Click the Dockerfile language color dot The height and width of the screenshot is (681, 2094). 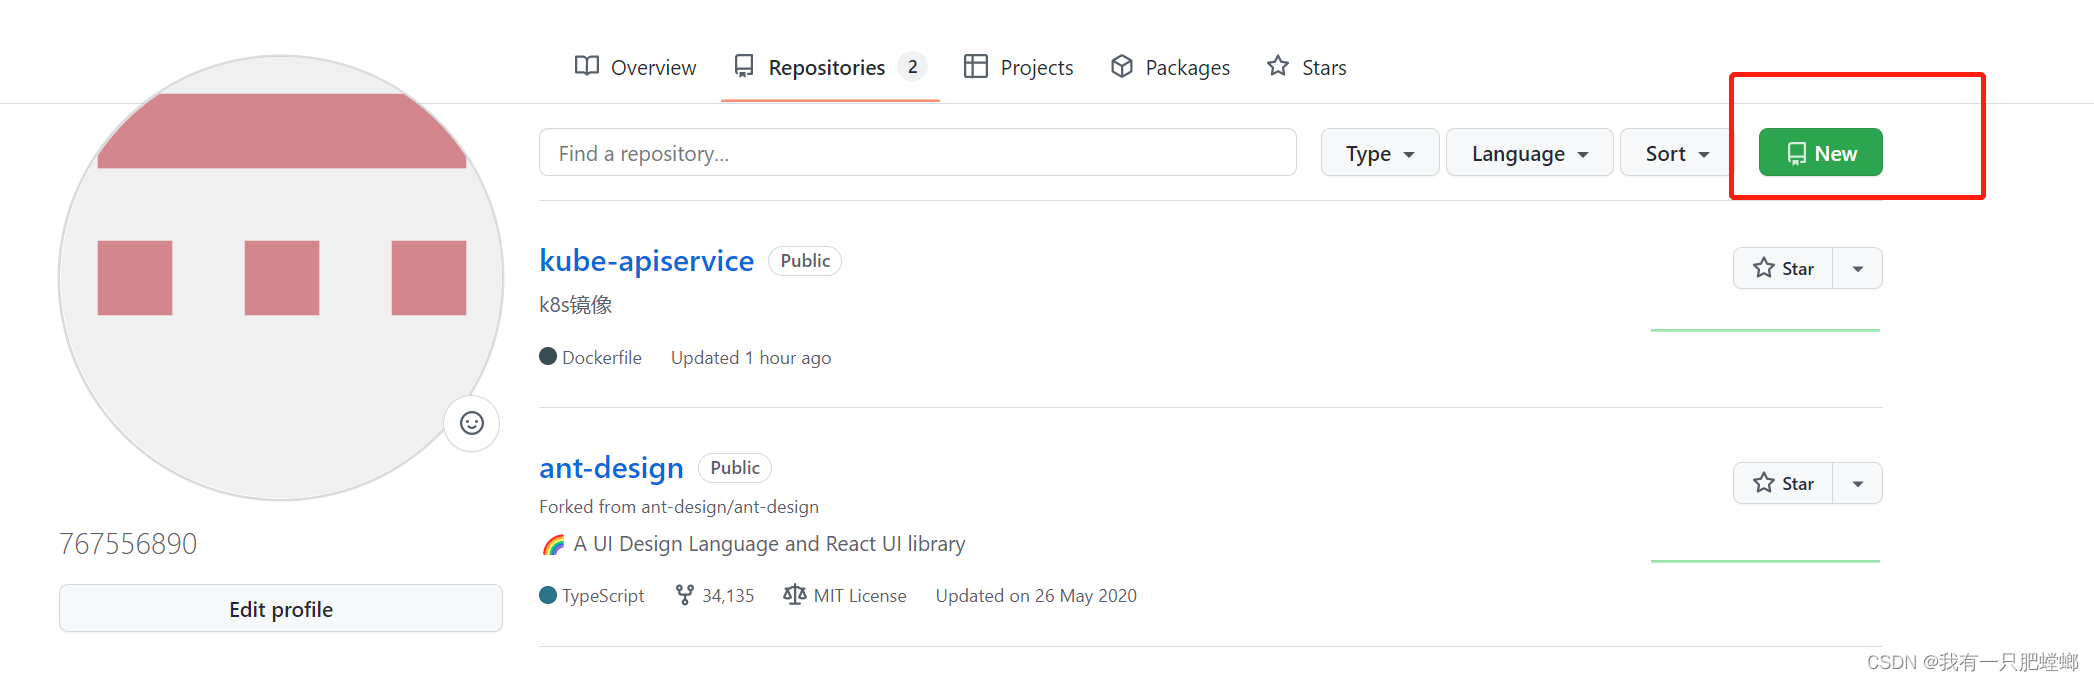tap(548, 356)
